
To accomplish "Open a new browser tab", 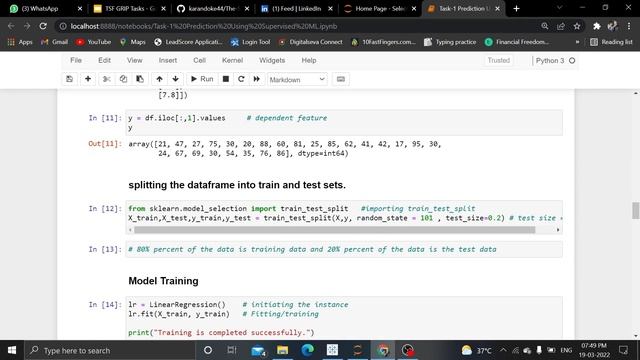I will 516,9.
